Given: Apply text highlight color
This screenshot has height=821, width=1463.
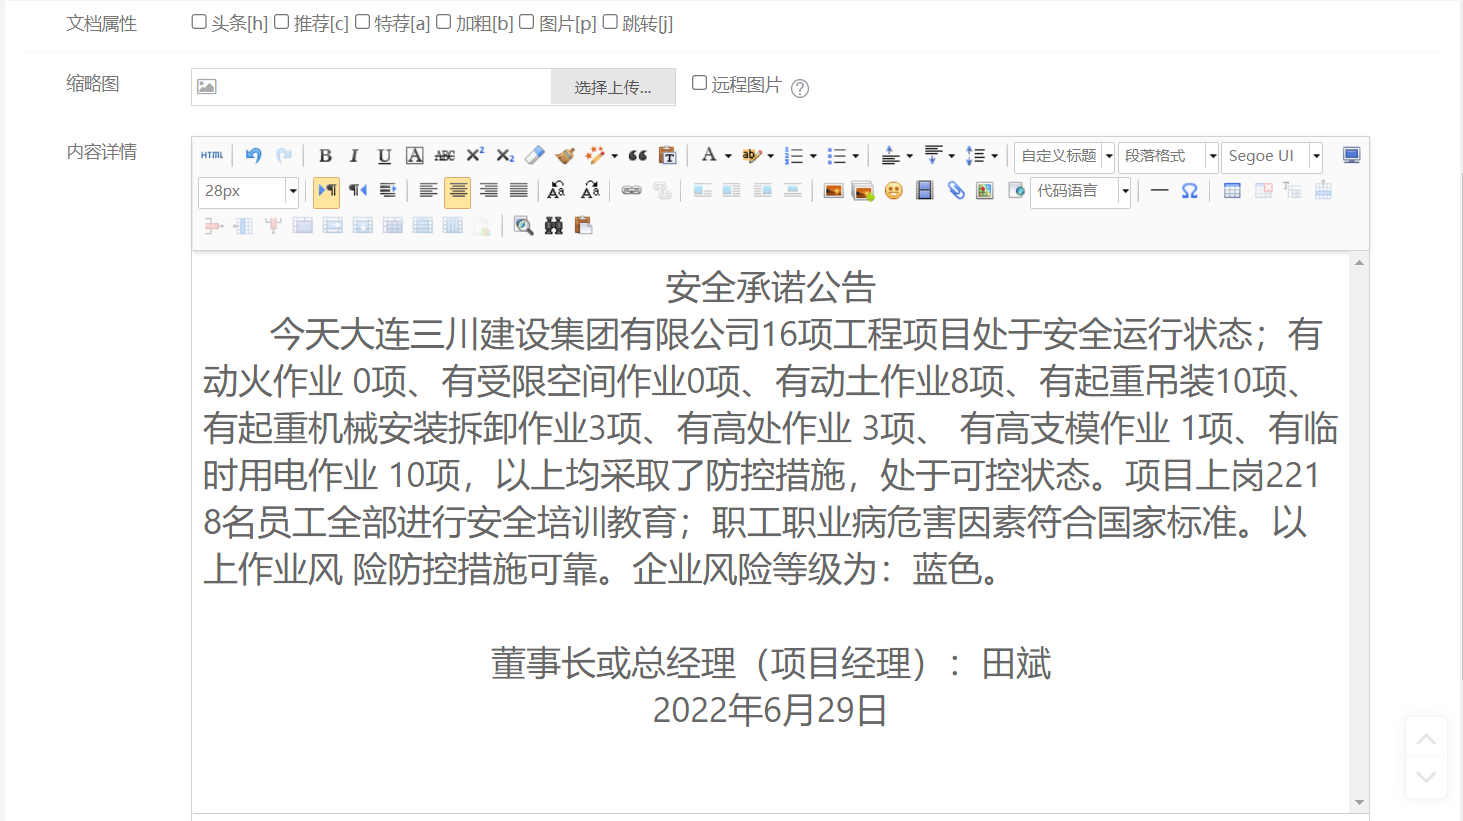Looking at the screenshot, I should pos(752,156).
